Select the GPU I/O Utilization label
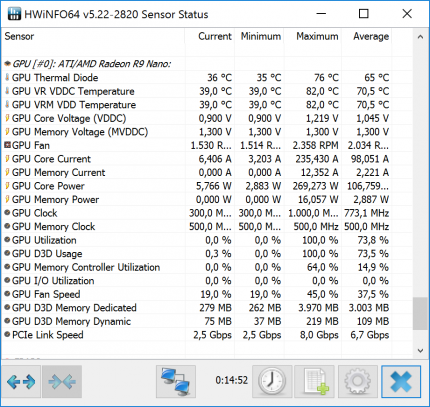Screen dimensions: 430x407 click(x=53, y=281)
